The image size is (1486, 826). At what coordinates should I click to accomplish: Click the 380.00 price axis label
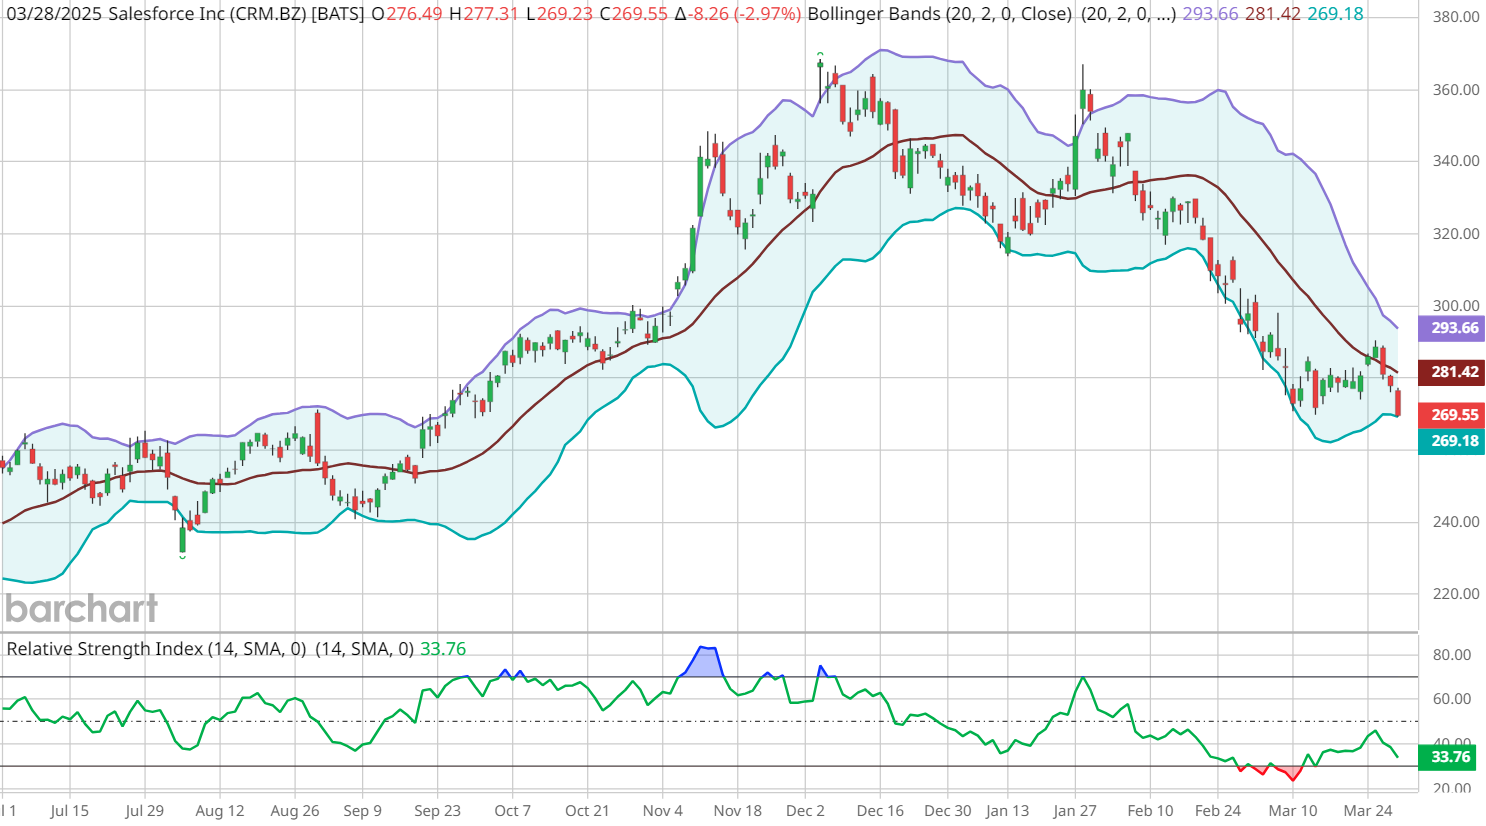pyautogui.click(x=1455, y=17)
